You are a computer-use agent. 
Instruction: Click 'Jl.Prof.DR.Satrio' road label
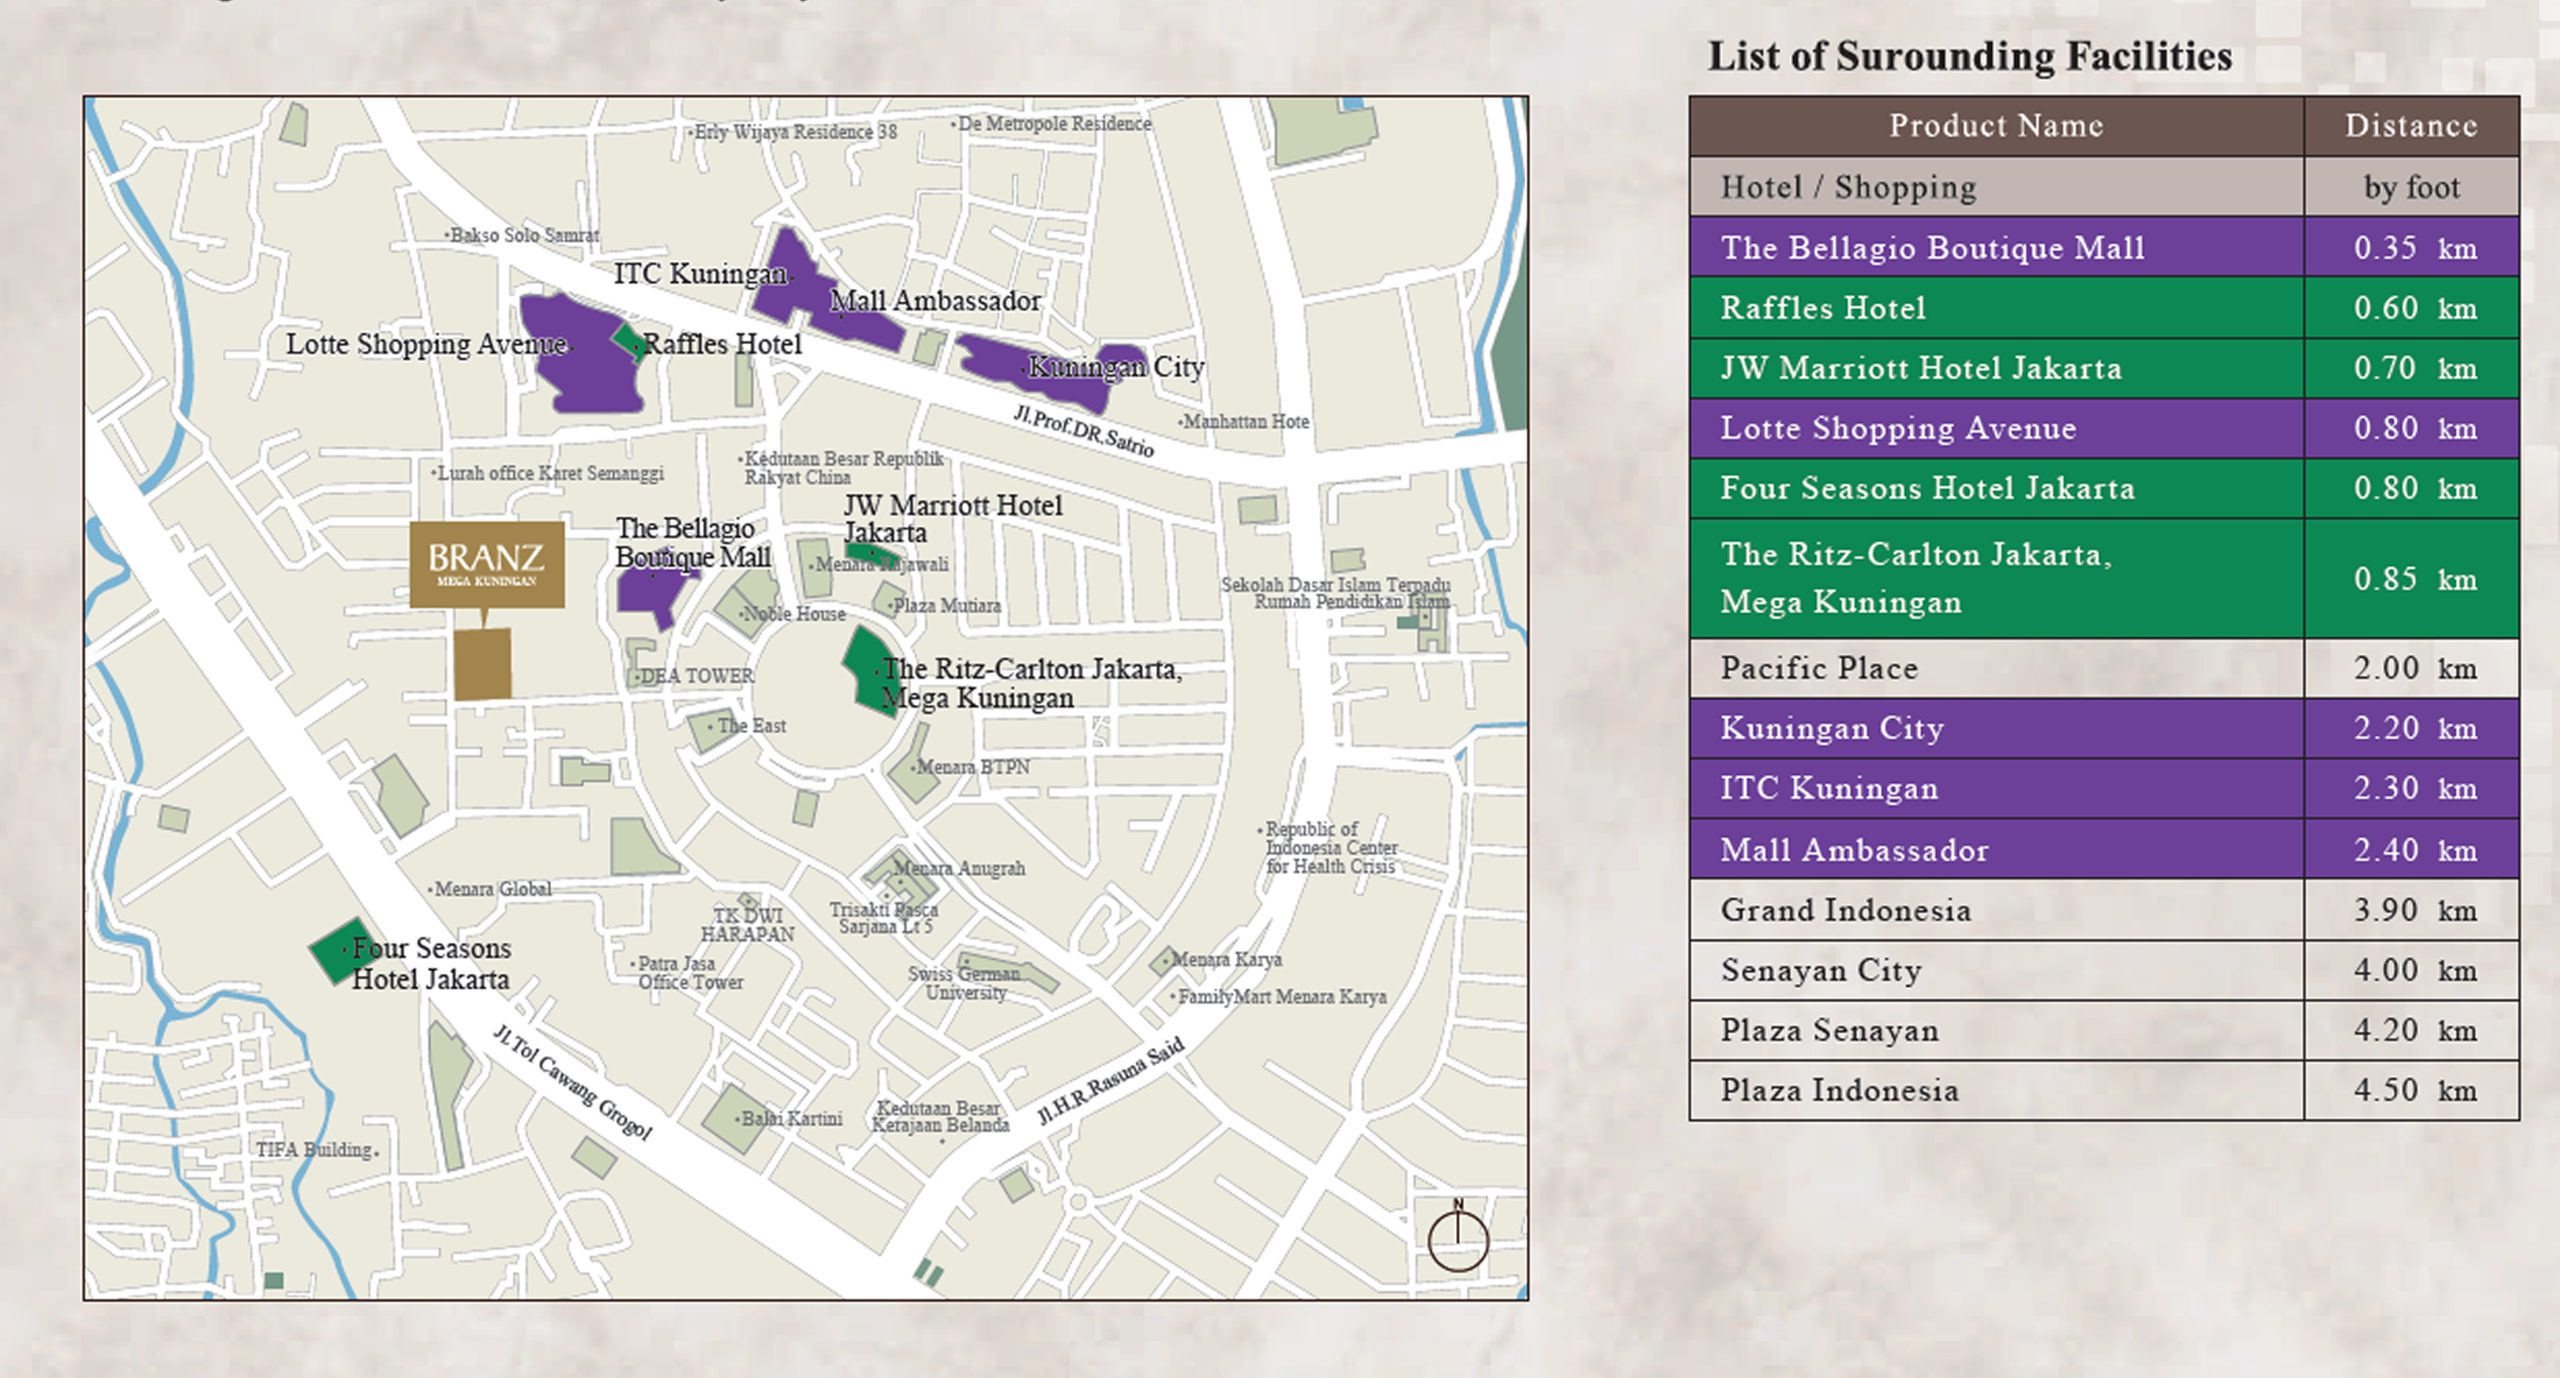click(x=1084, y=431)
